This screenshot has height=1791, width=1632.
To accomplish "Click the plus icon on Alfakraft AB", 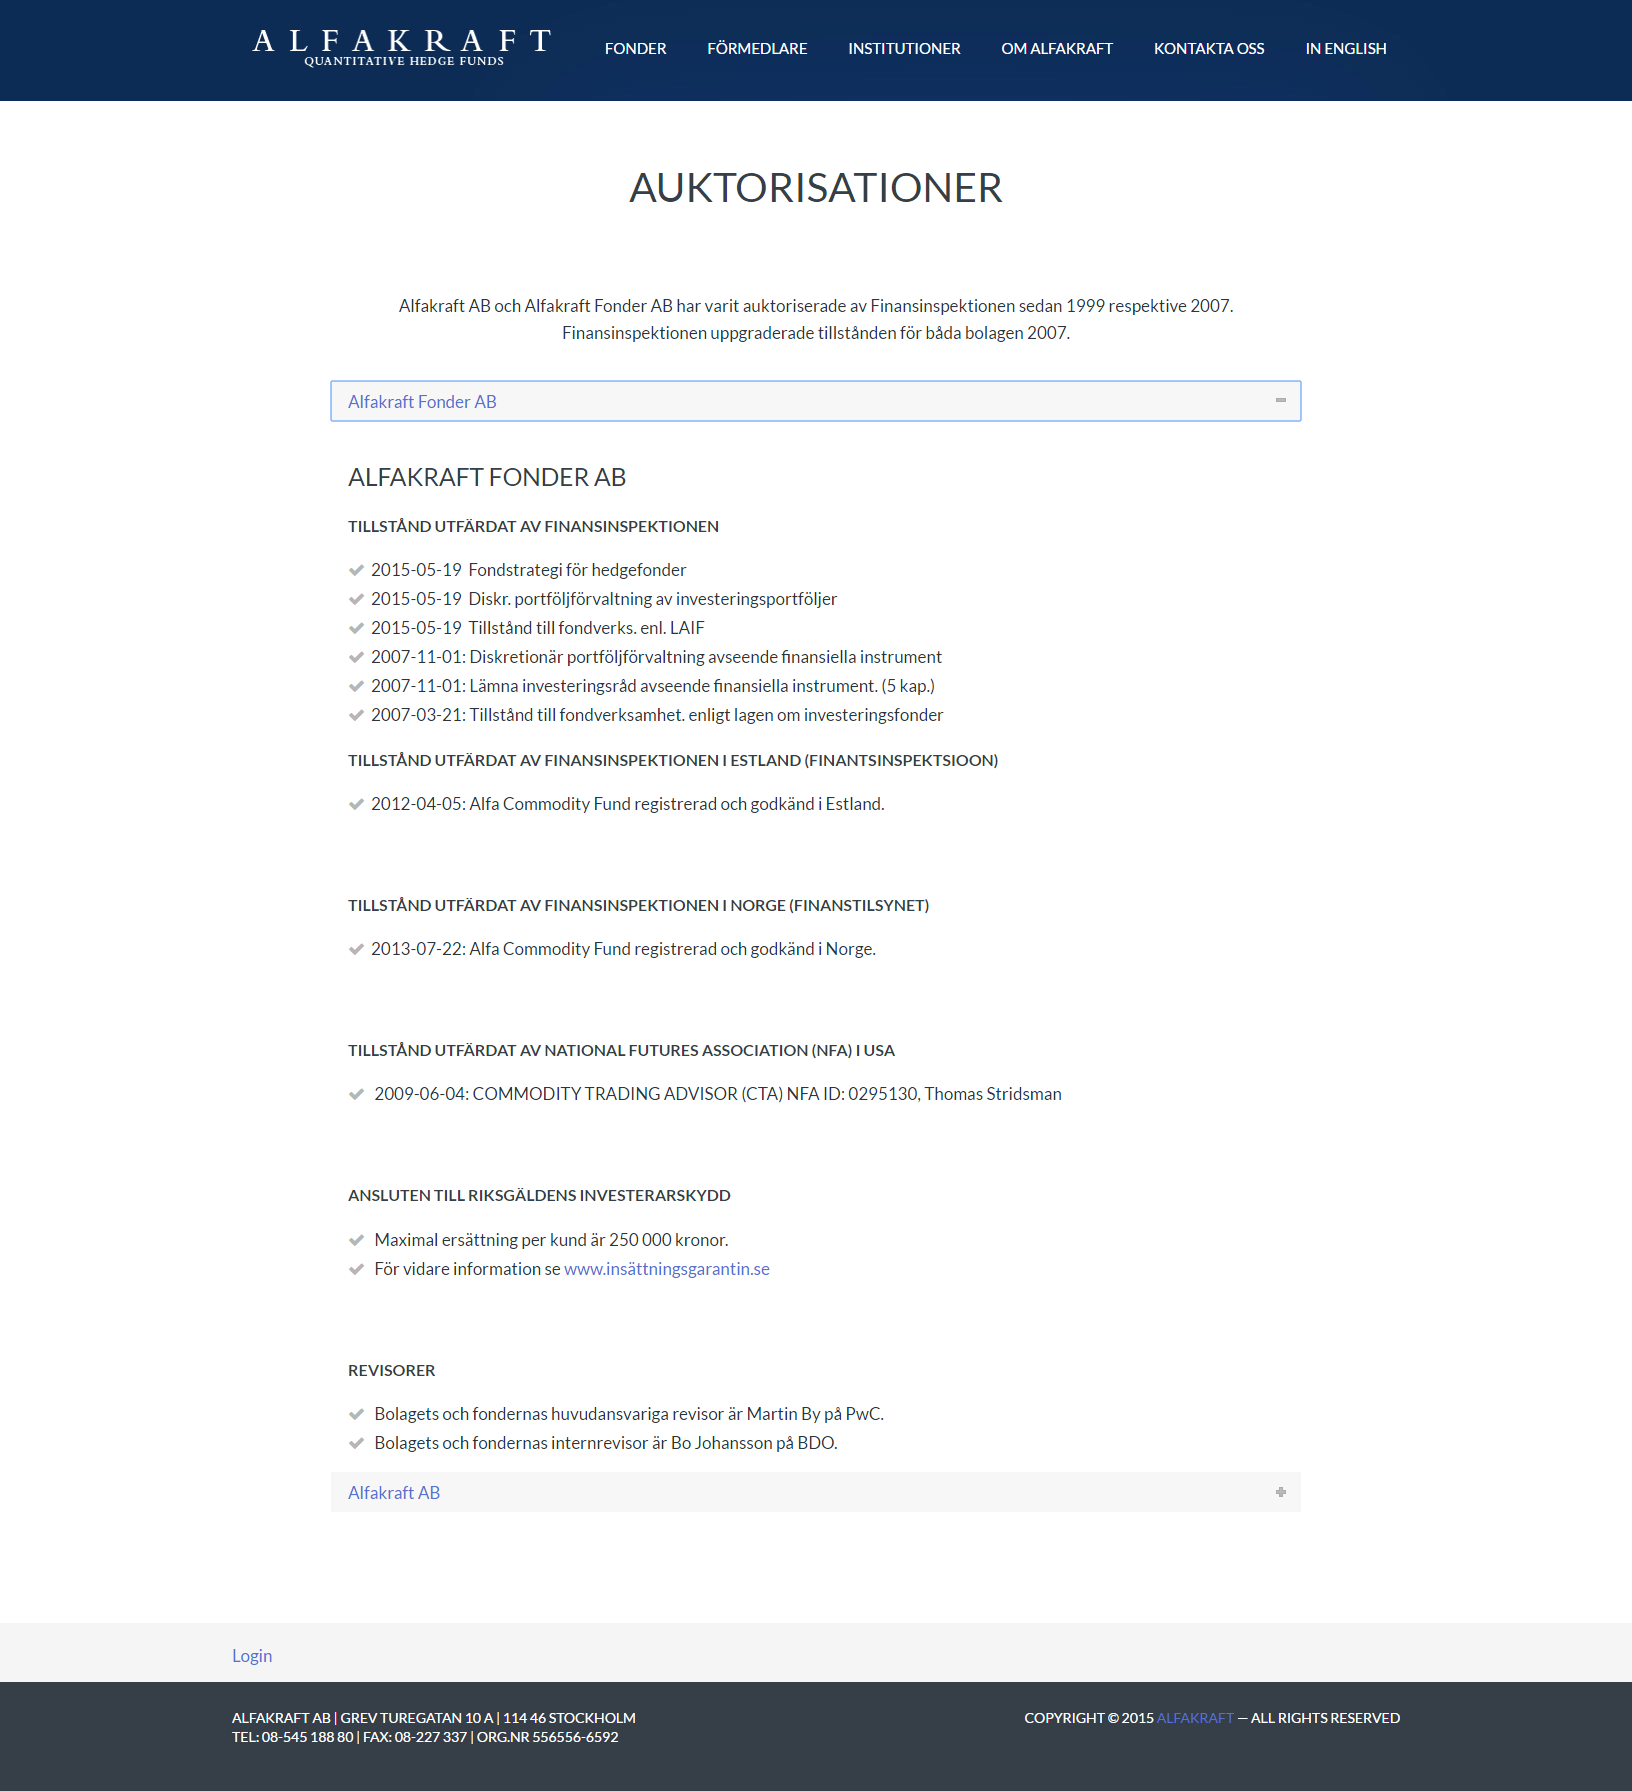I will [1281, 1492].
